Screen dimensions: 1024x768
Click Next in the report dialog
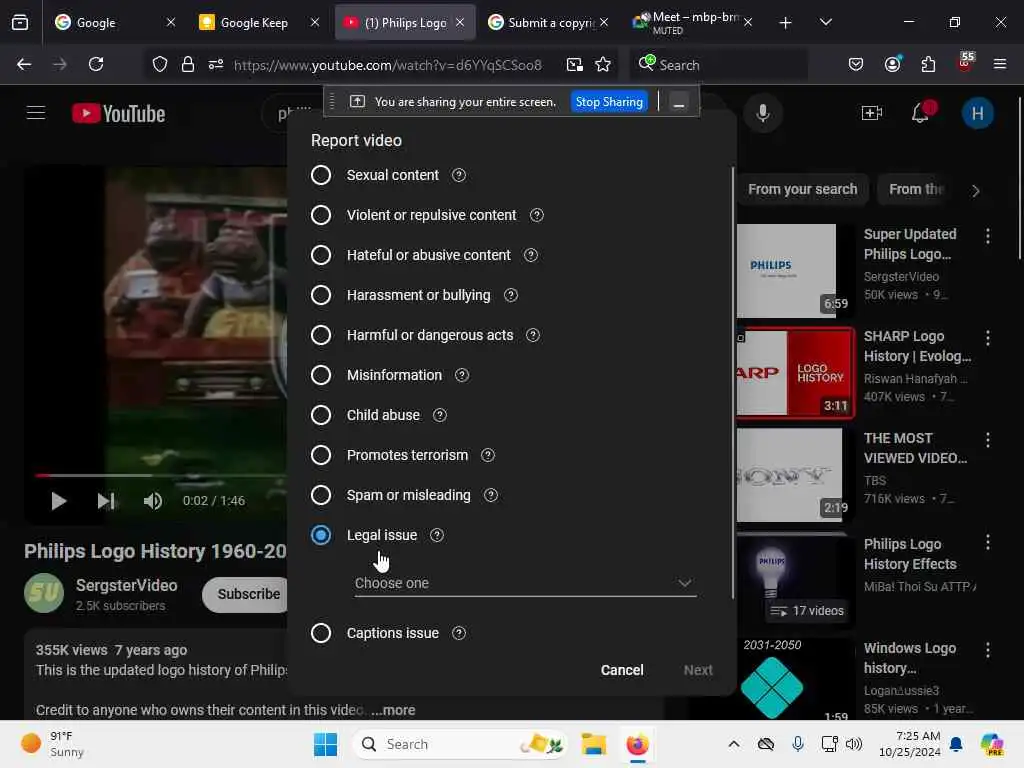pos(697,670)
